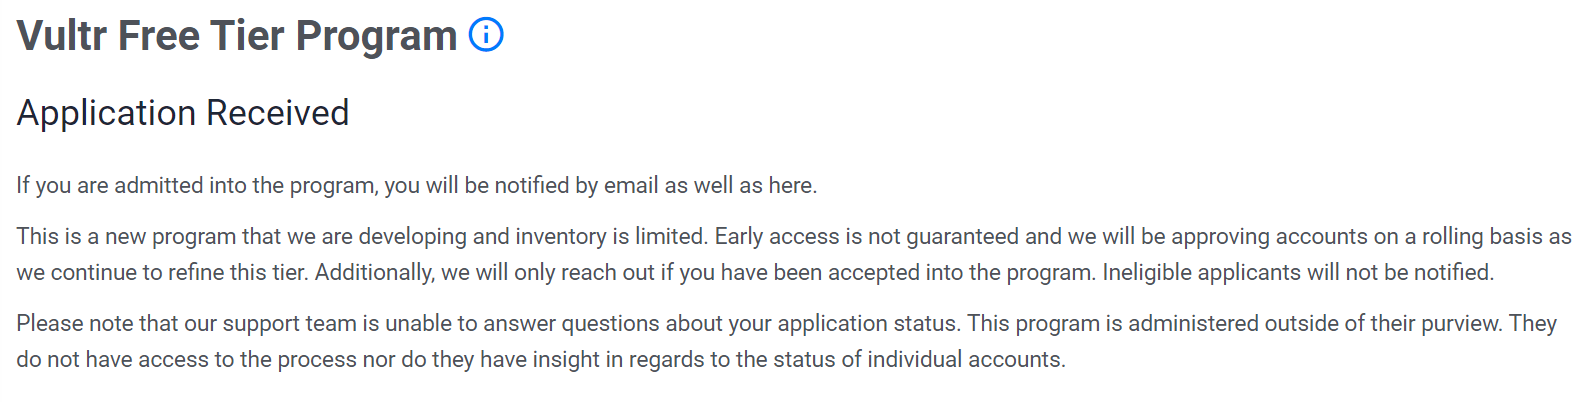Image resolution: width=1591 pixels, height=402 pixels.
Task: Click the info icon beside the title
Action: [486, 35]
